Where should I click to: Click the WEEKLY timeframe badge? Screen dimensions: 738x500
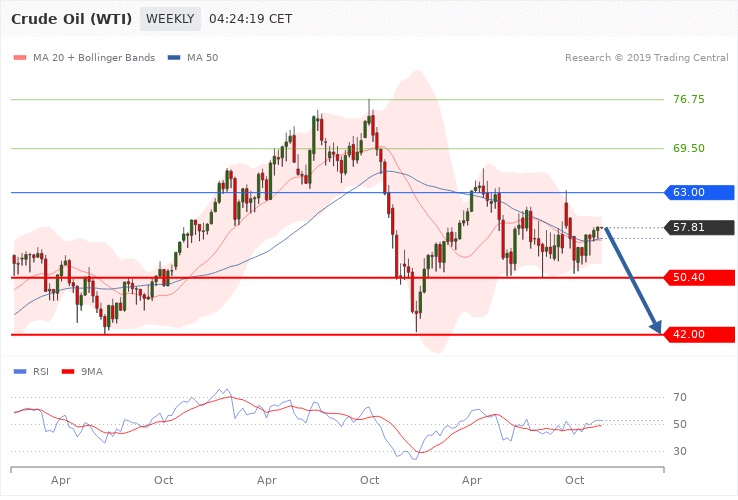[x=170, y=19]
